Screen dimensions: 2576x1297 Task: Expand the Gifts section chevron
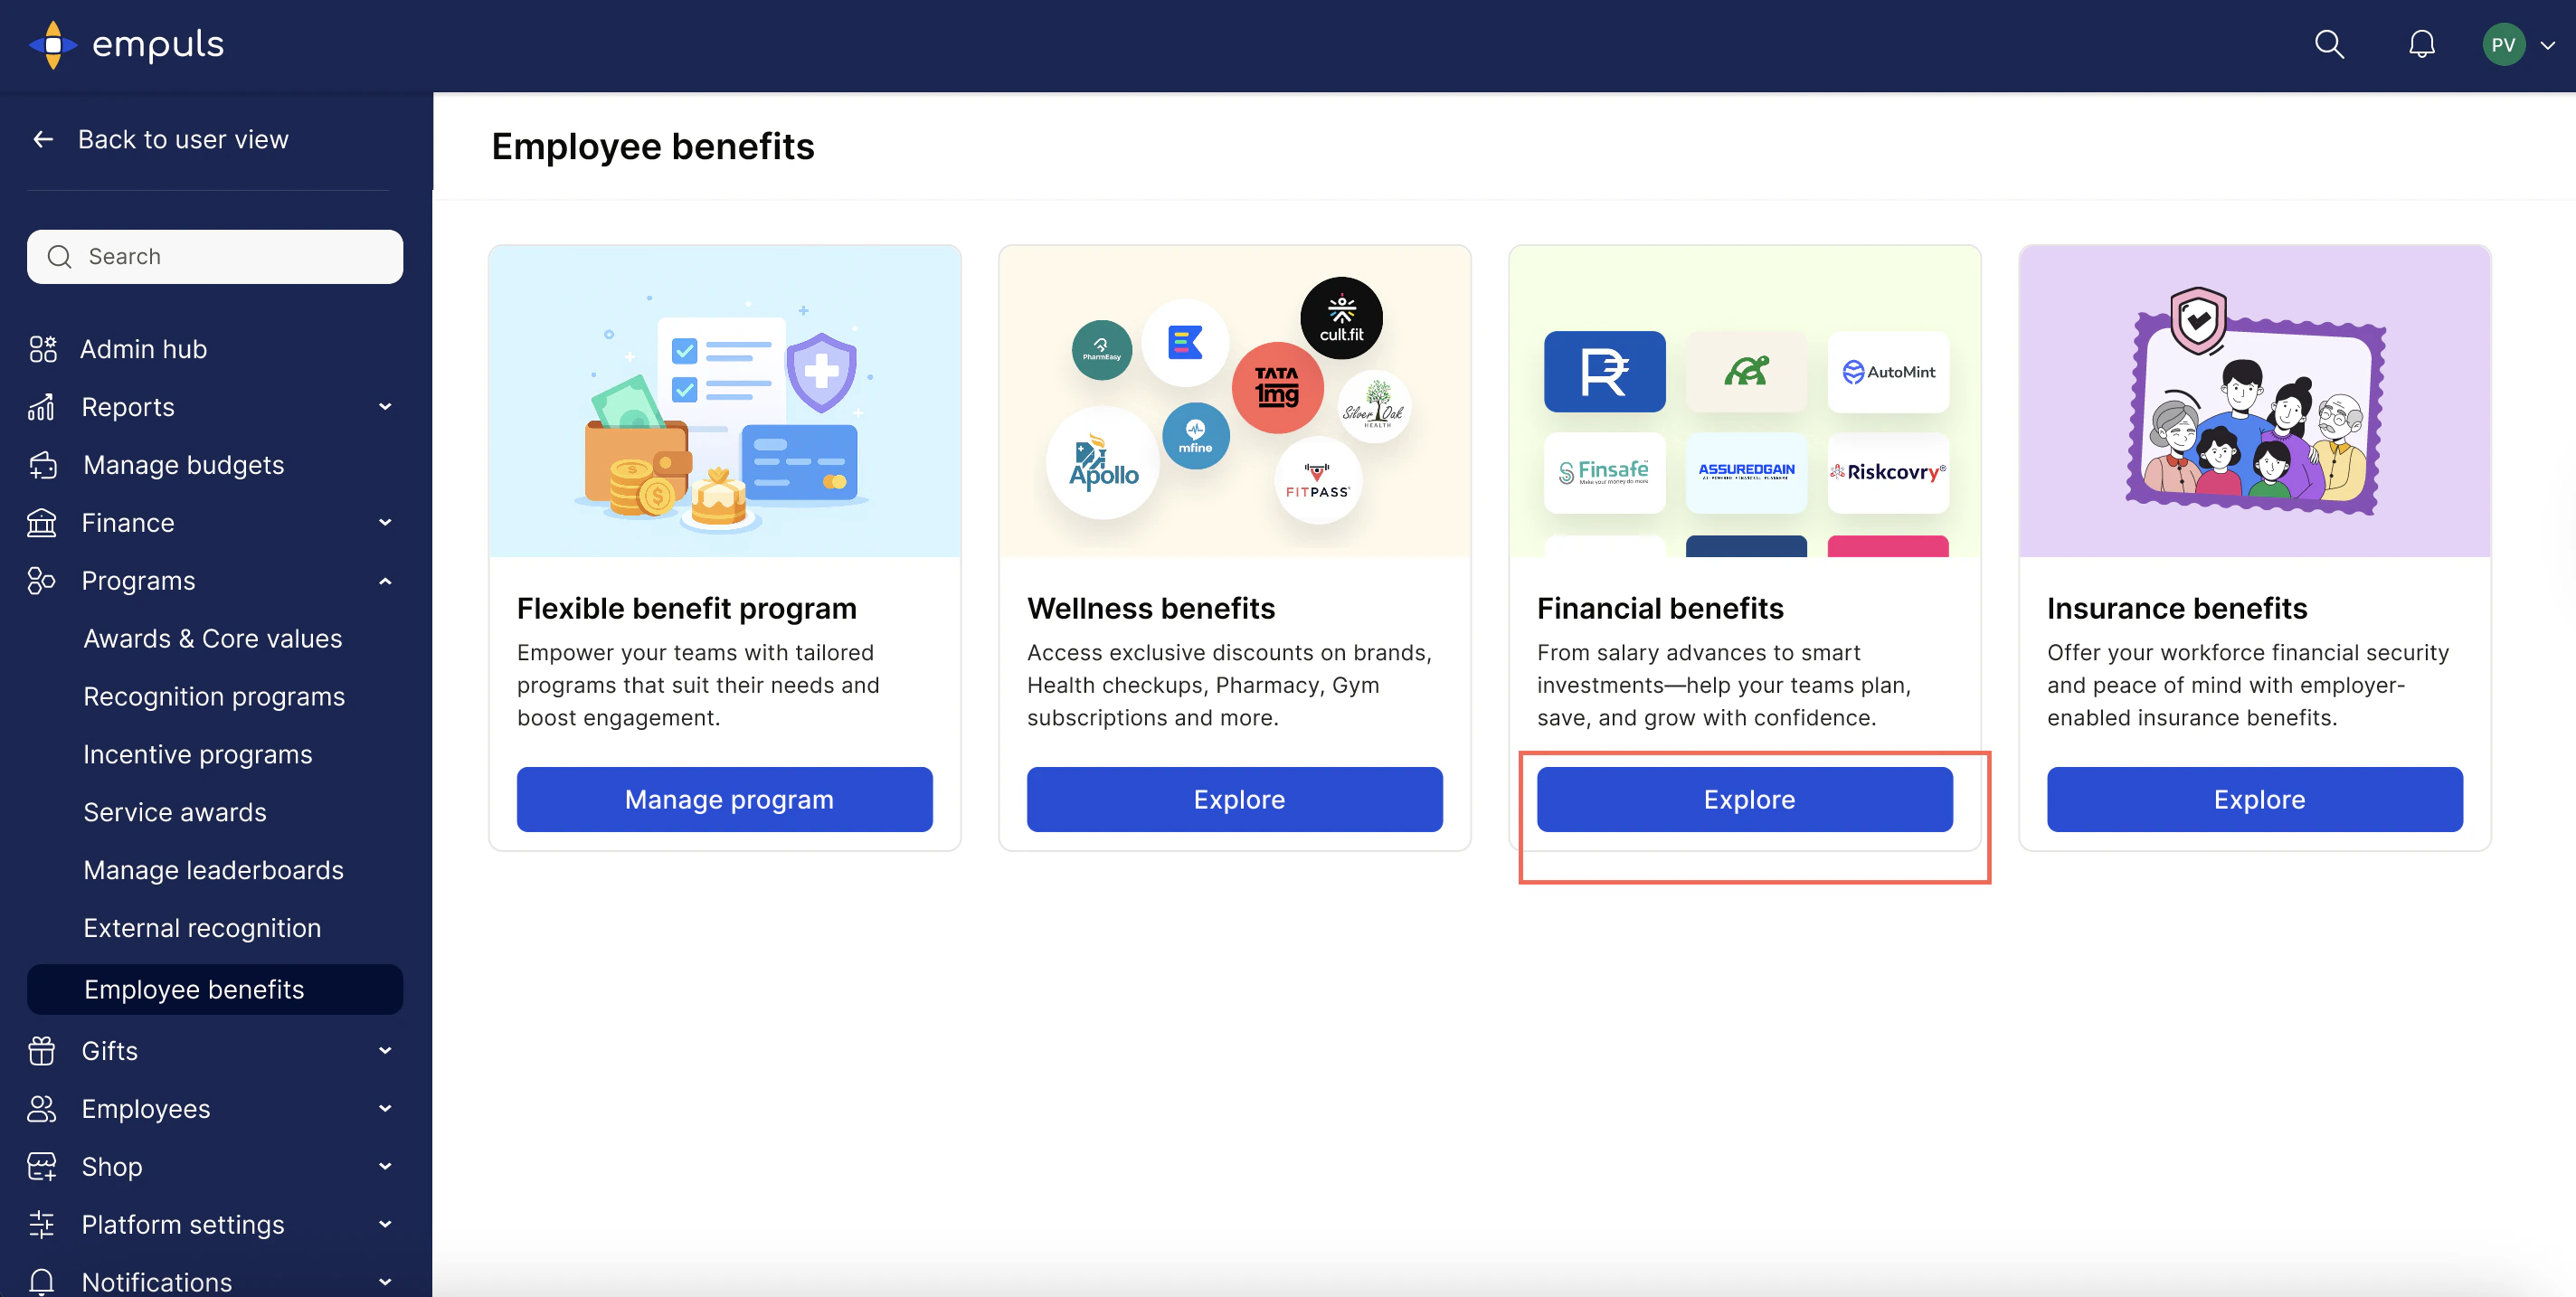(x=385, y=1051)
